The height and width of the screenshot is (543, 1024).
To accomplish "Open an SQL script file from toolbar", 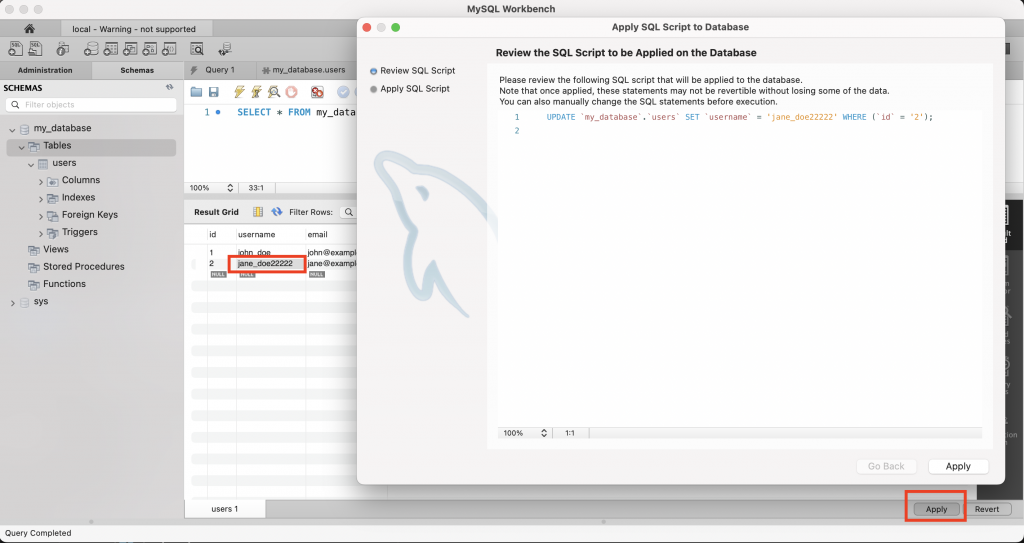I will point(35,48).
